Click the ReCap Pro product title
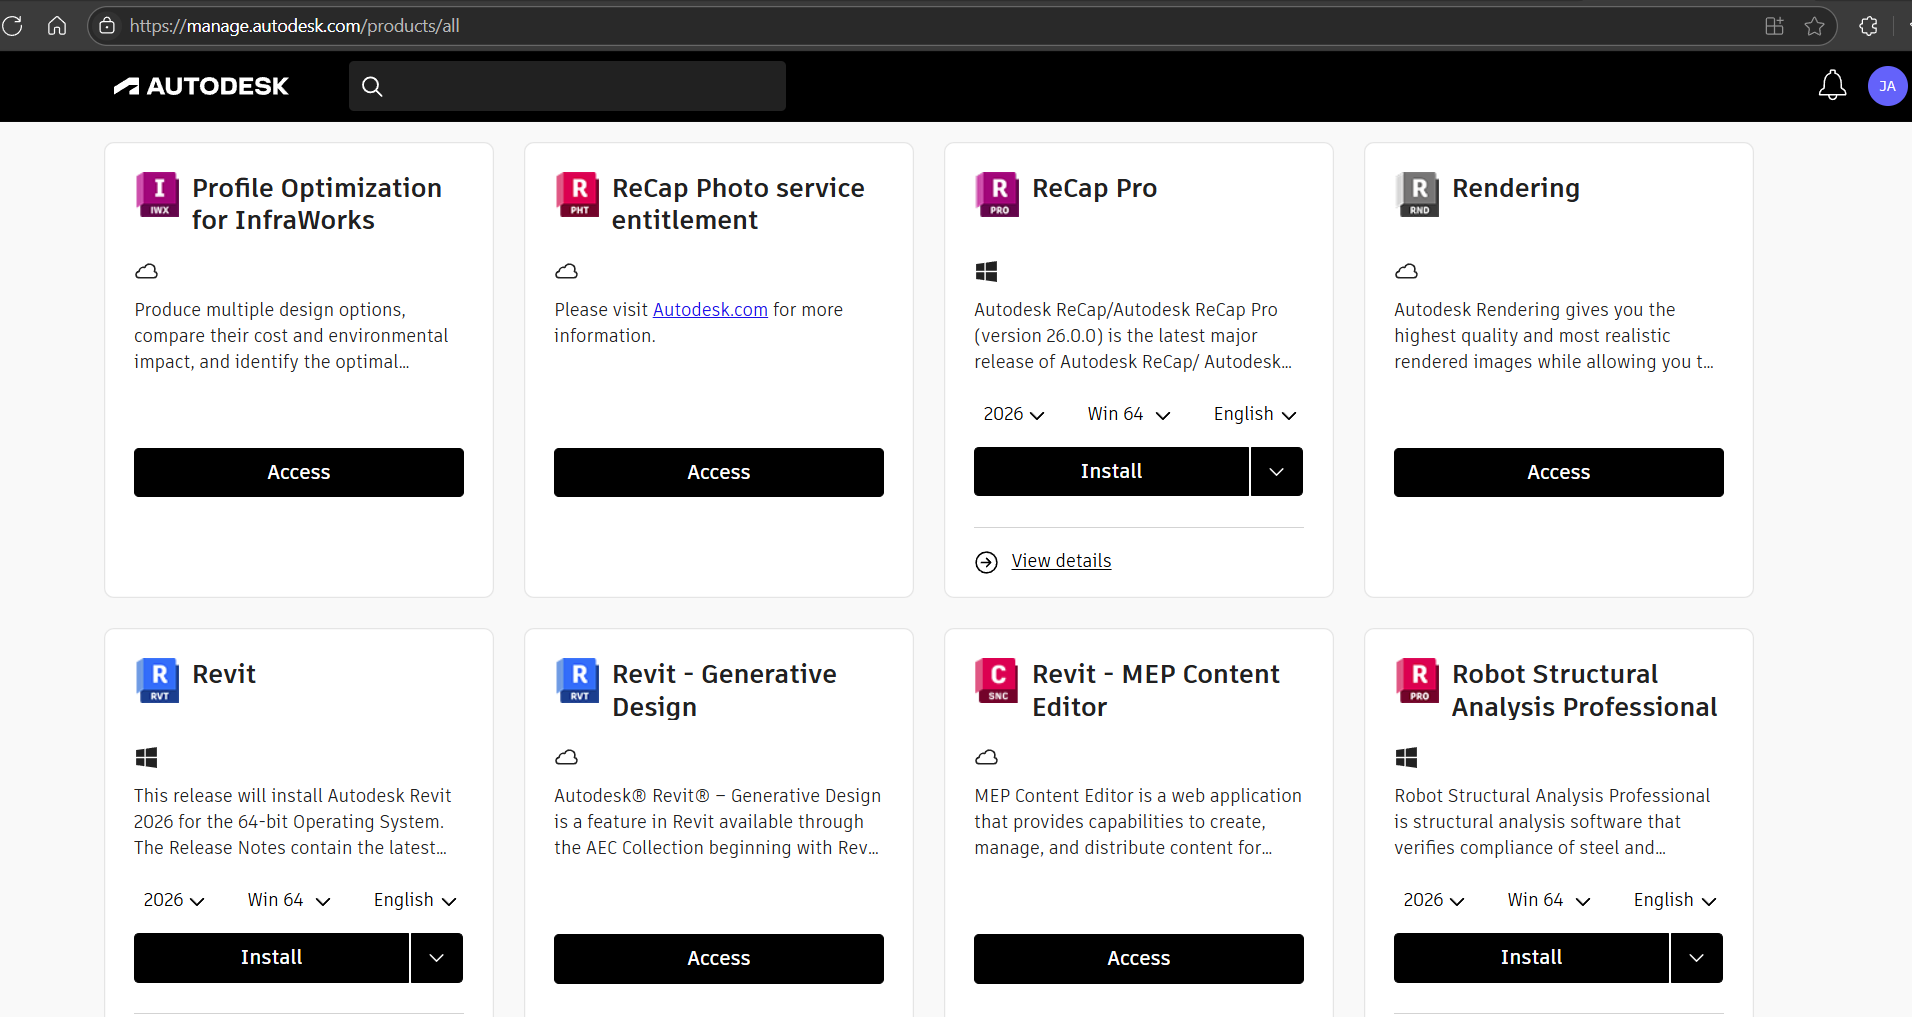This screenshot has height=1017, width=1912. (x=1094, y=188)
